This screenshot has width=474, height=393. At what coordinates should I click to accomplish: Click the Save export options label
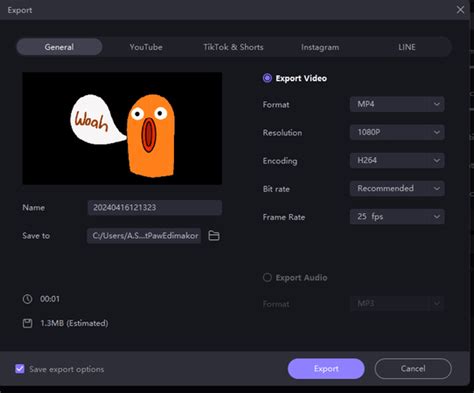tap(67, 369)
